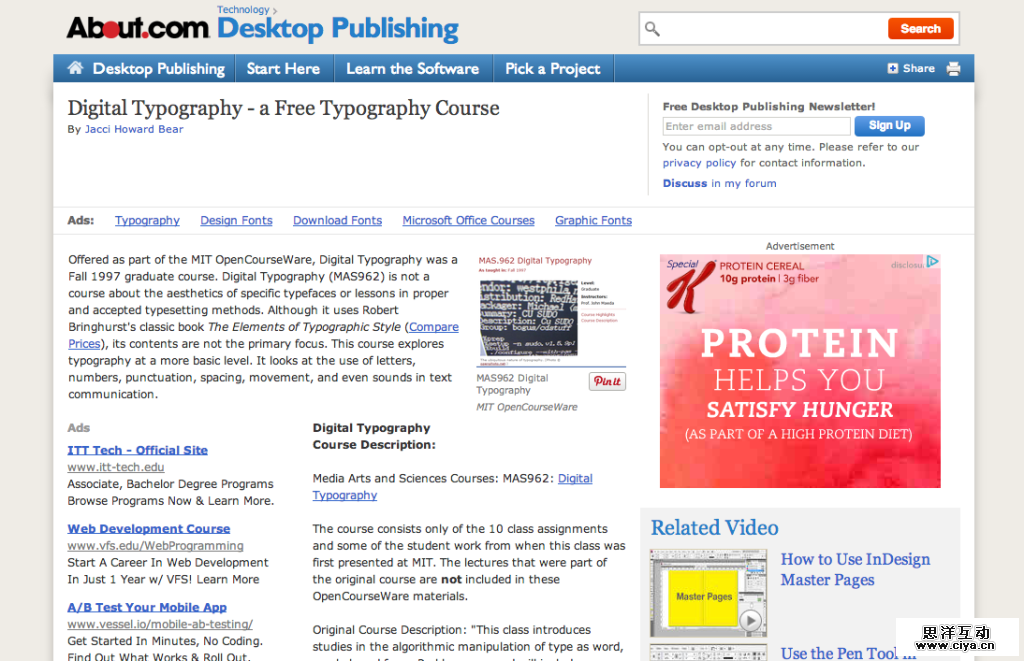Click the Desktop Publishing site title
The width and height of the screenshot is (1024, 661).
[x=338, y=29]
